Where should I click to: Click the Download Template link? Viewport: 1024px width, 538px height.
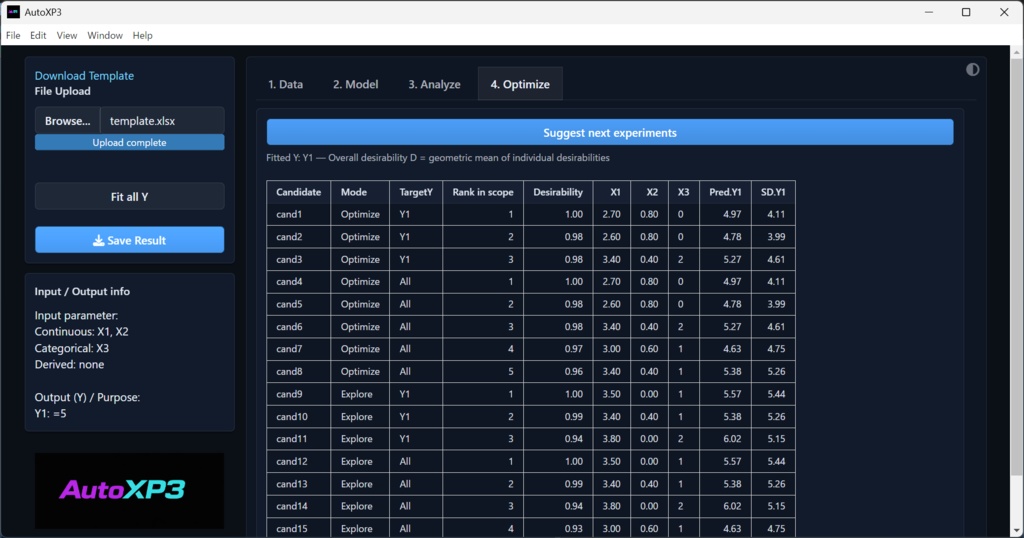84,76
